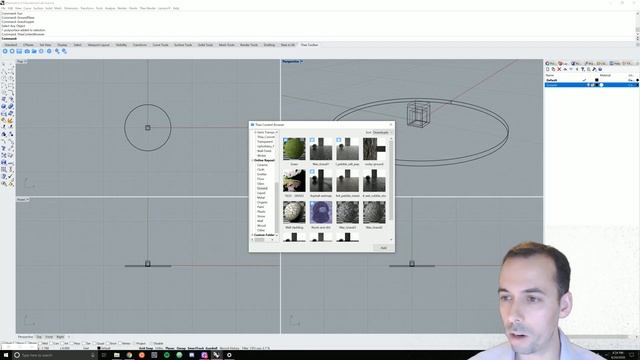Open the Render menu
The image size is (640, 360).
pyautogui.click(x=122, y=8)
